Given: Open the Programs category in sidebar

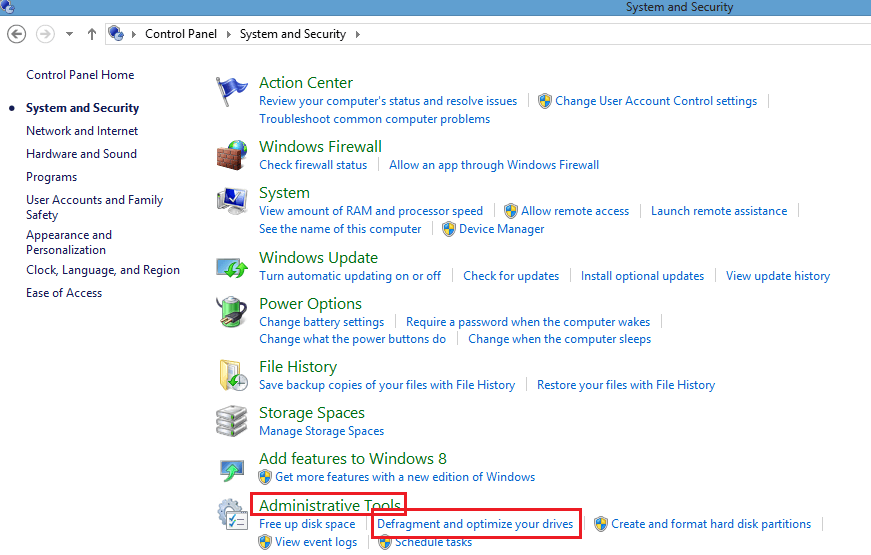Looking at the screenshot, I should click(52, 177).
